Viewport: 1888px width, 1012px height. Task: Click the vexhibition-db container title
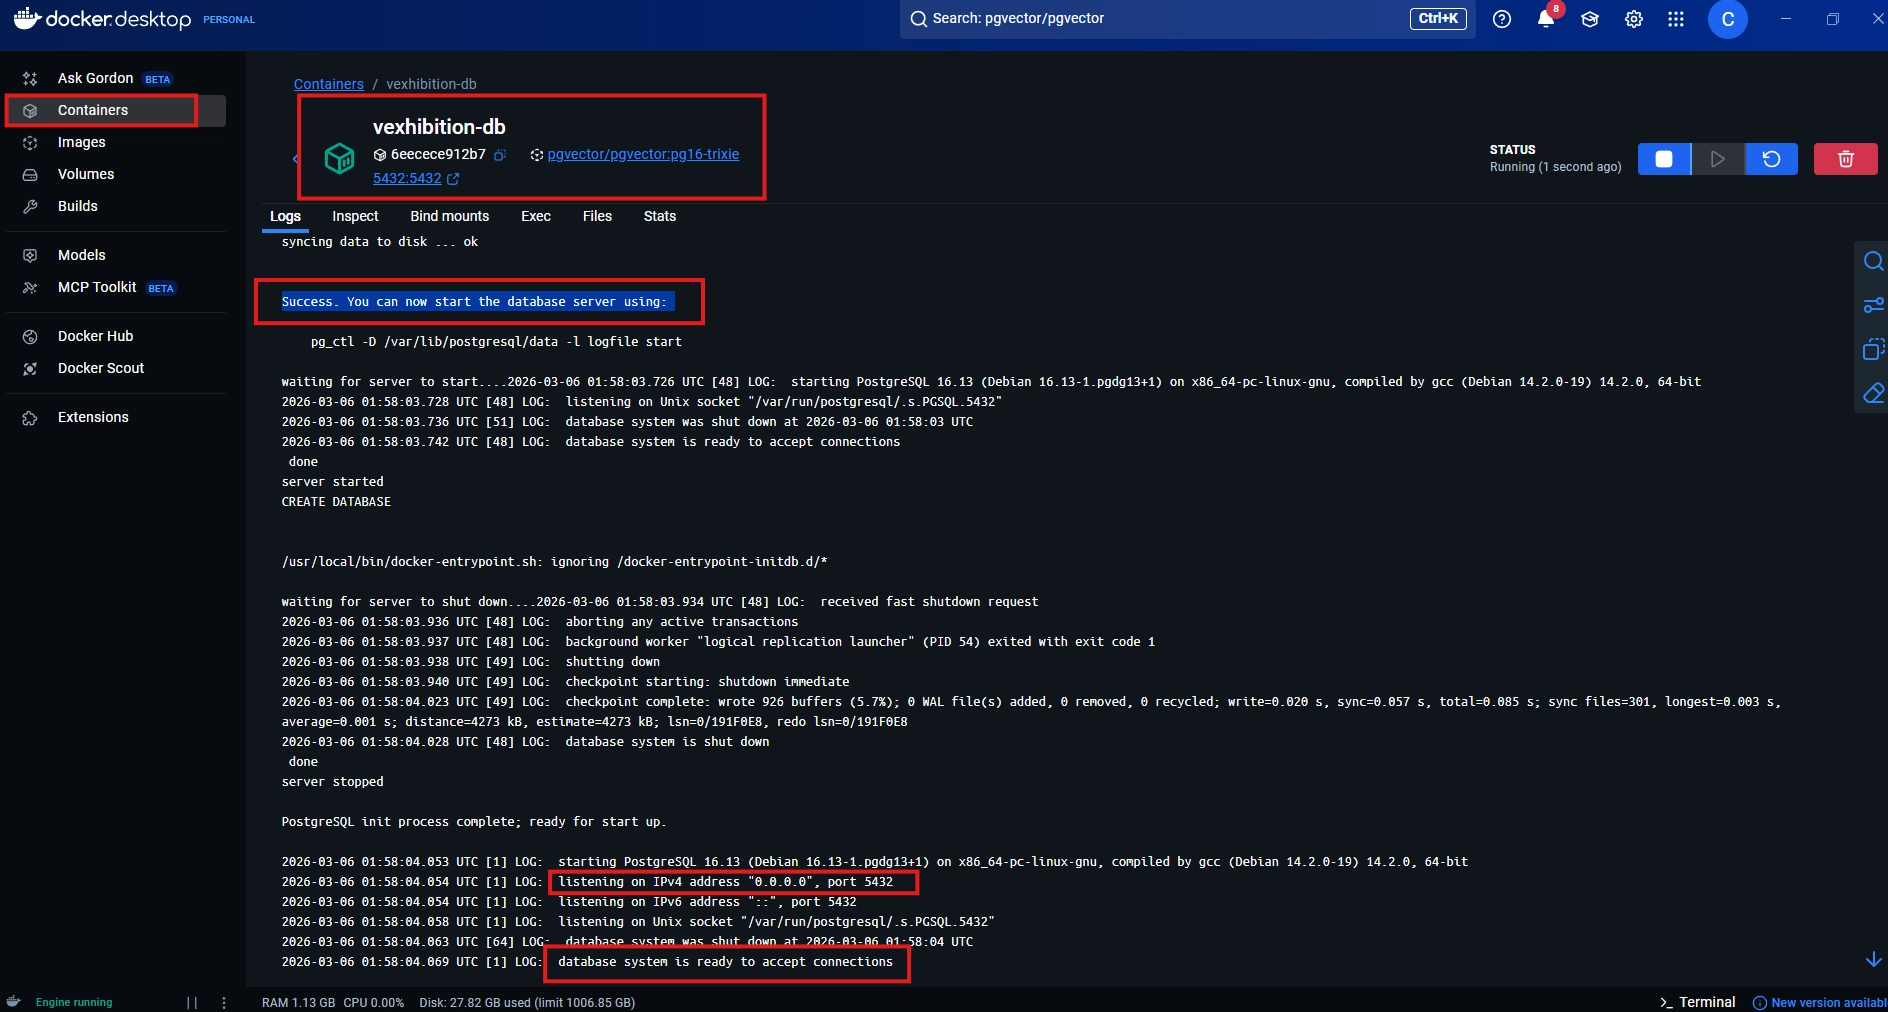(439, 127)
